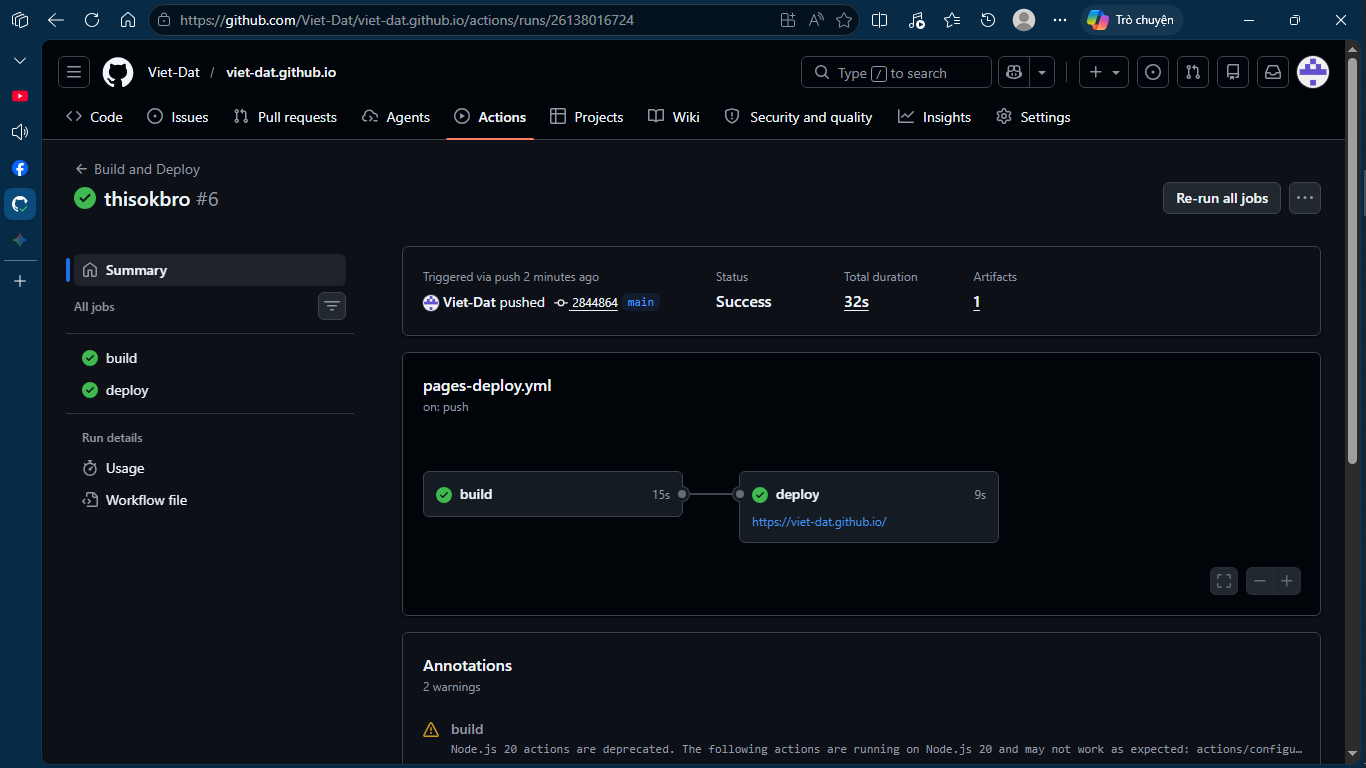
Task: Open the build job in sidebar
Action: pyautogui.click(x=210, y=358)
